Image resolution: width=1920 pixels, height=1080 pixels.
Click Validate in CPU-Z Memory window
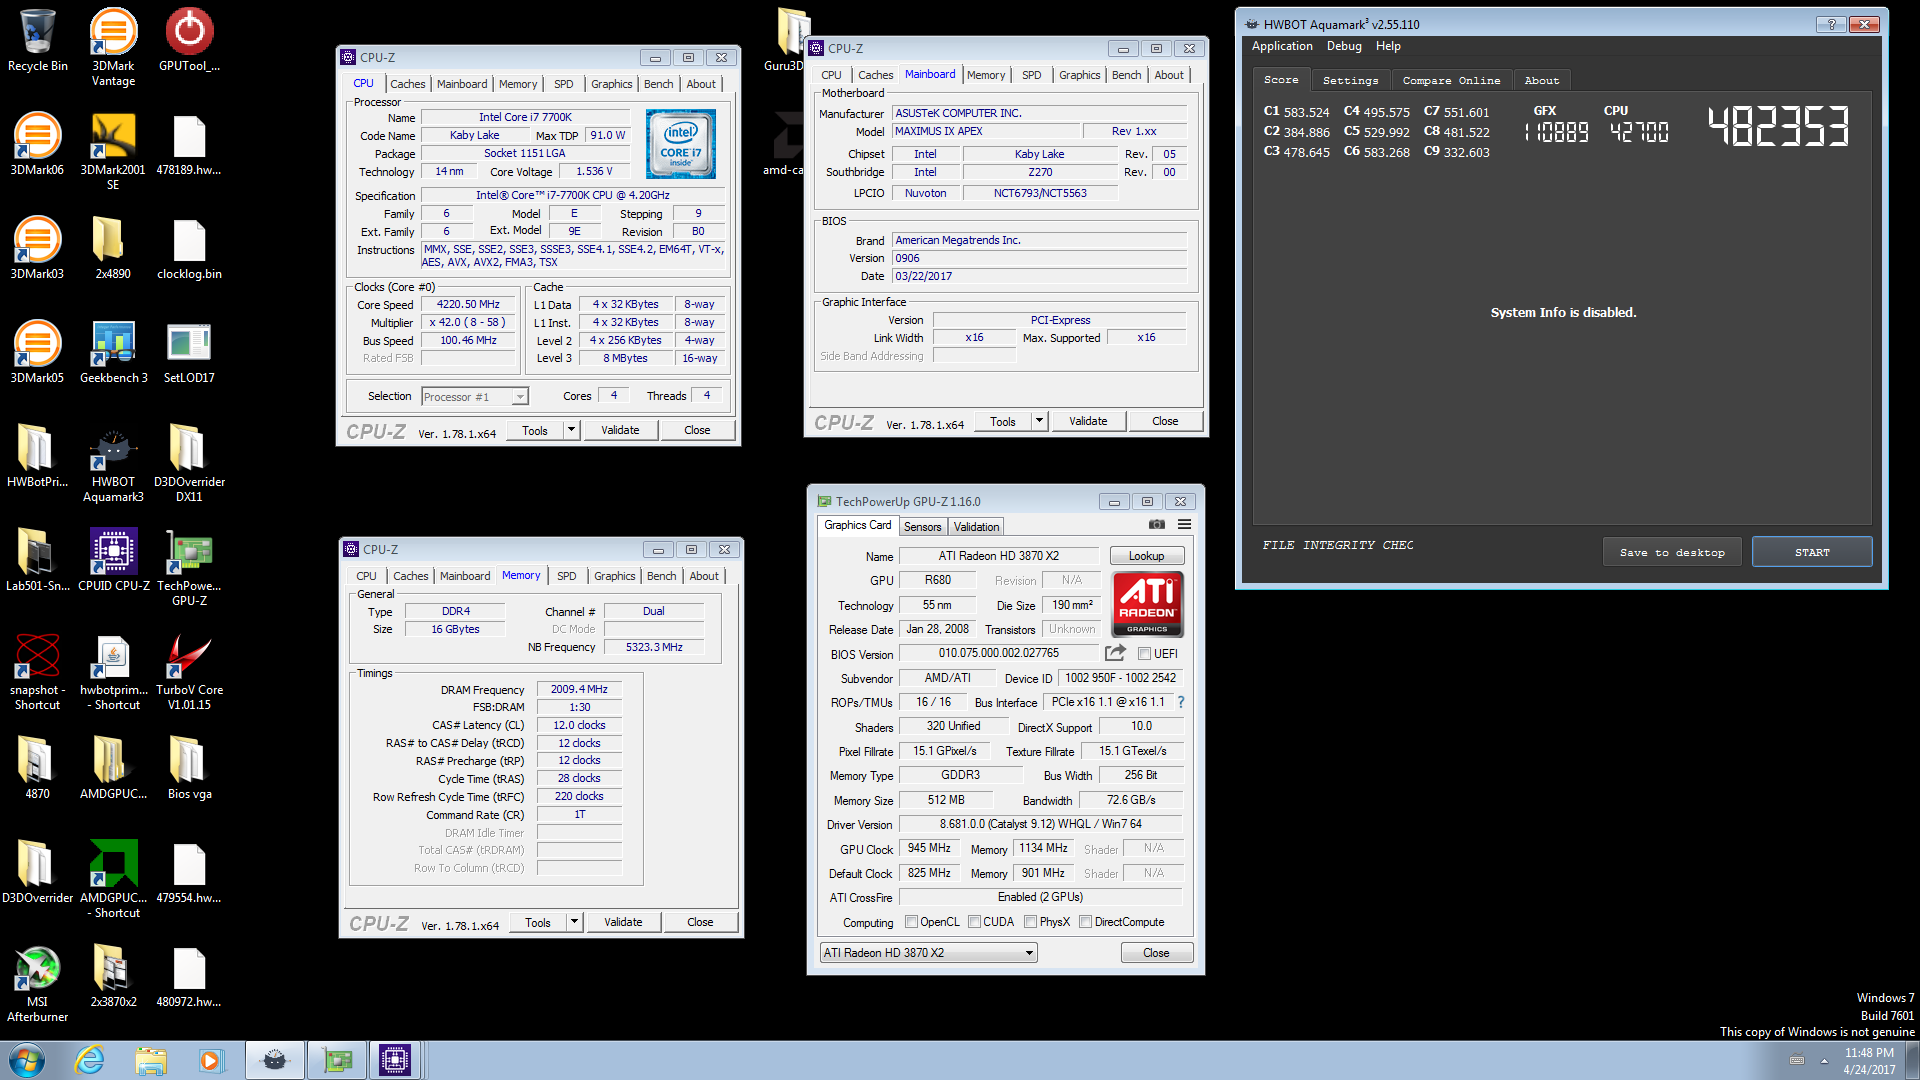click(x=623, y=922)
